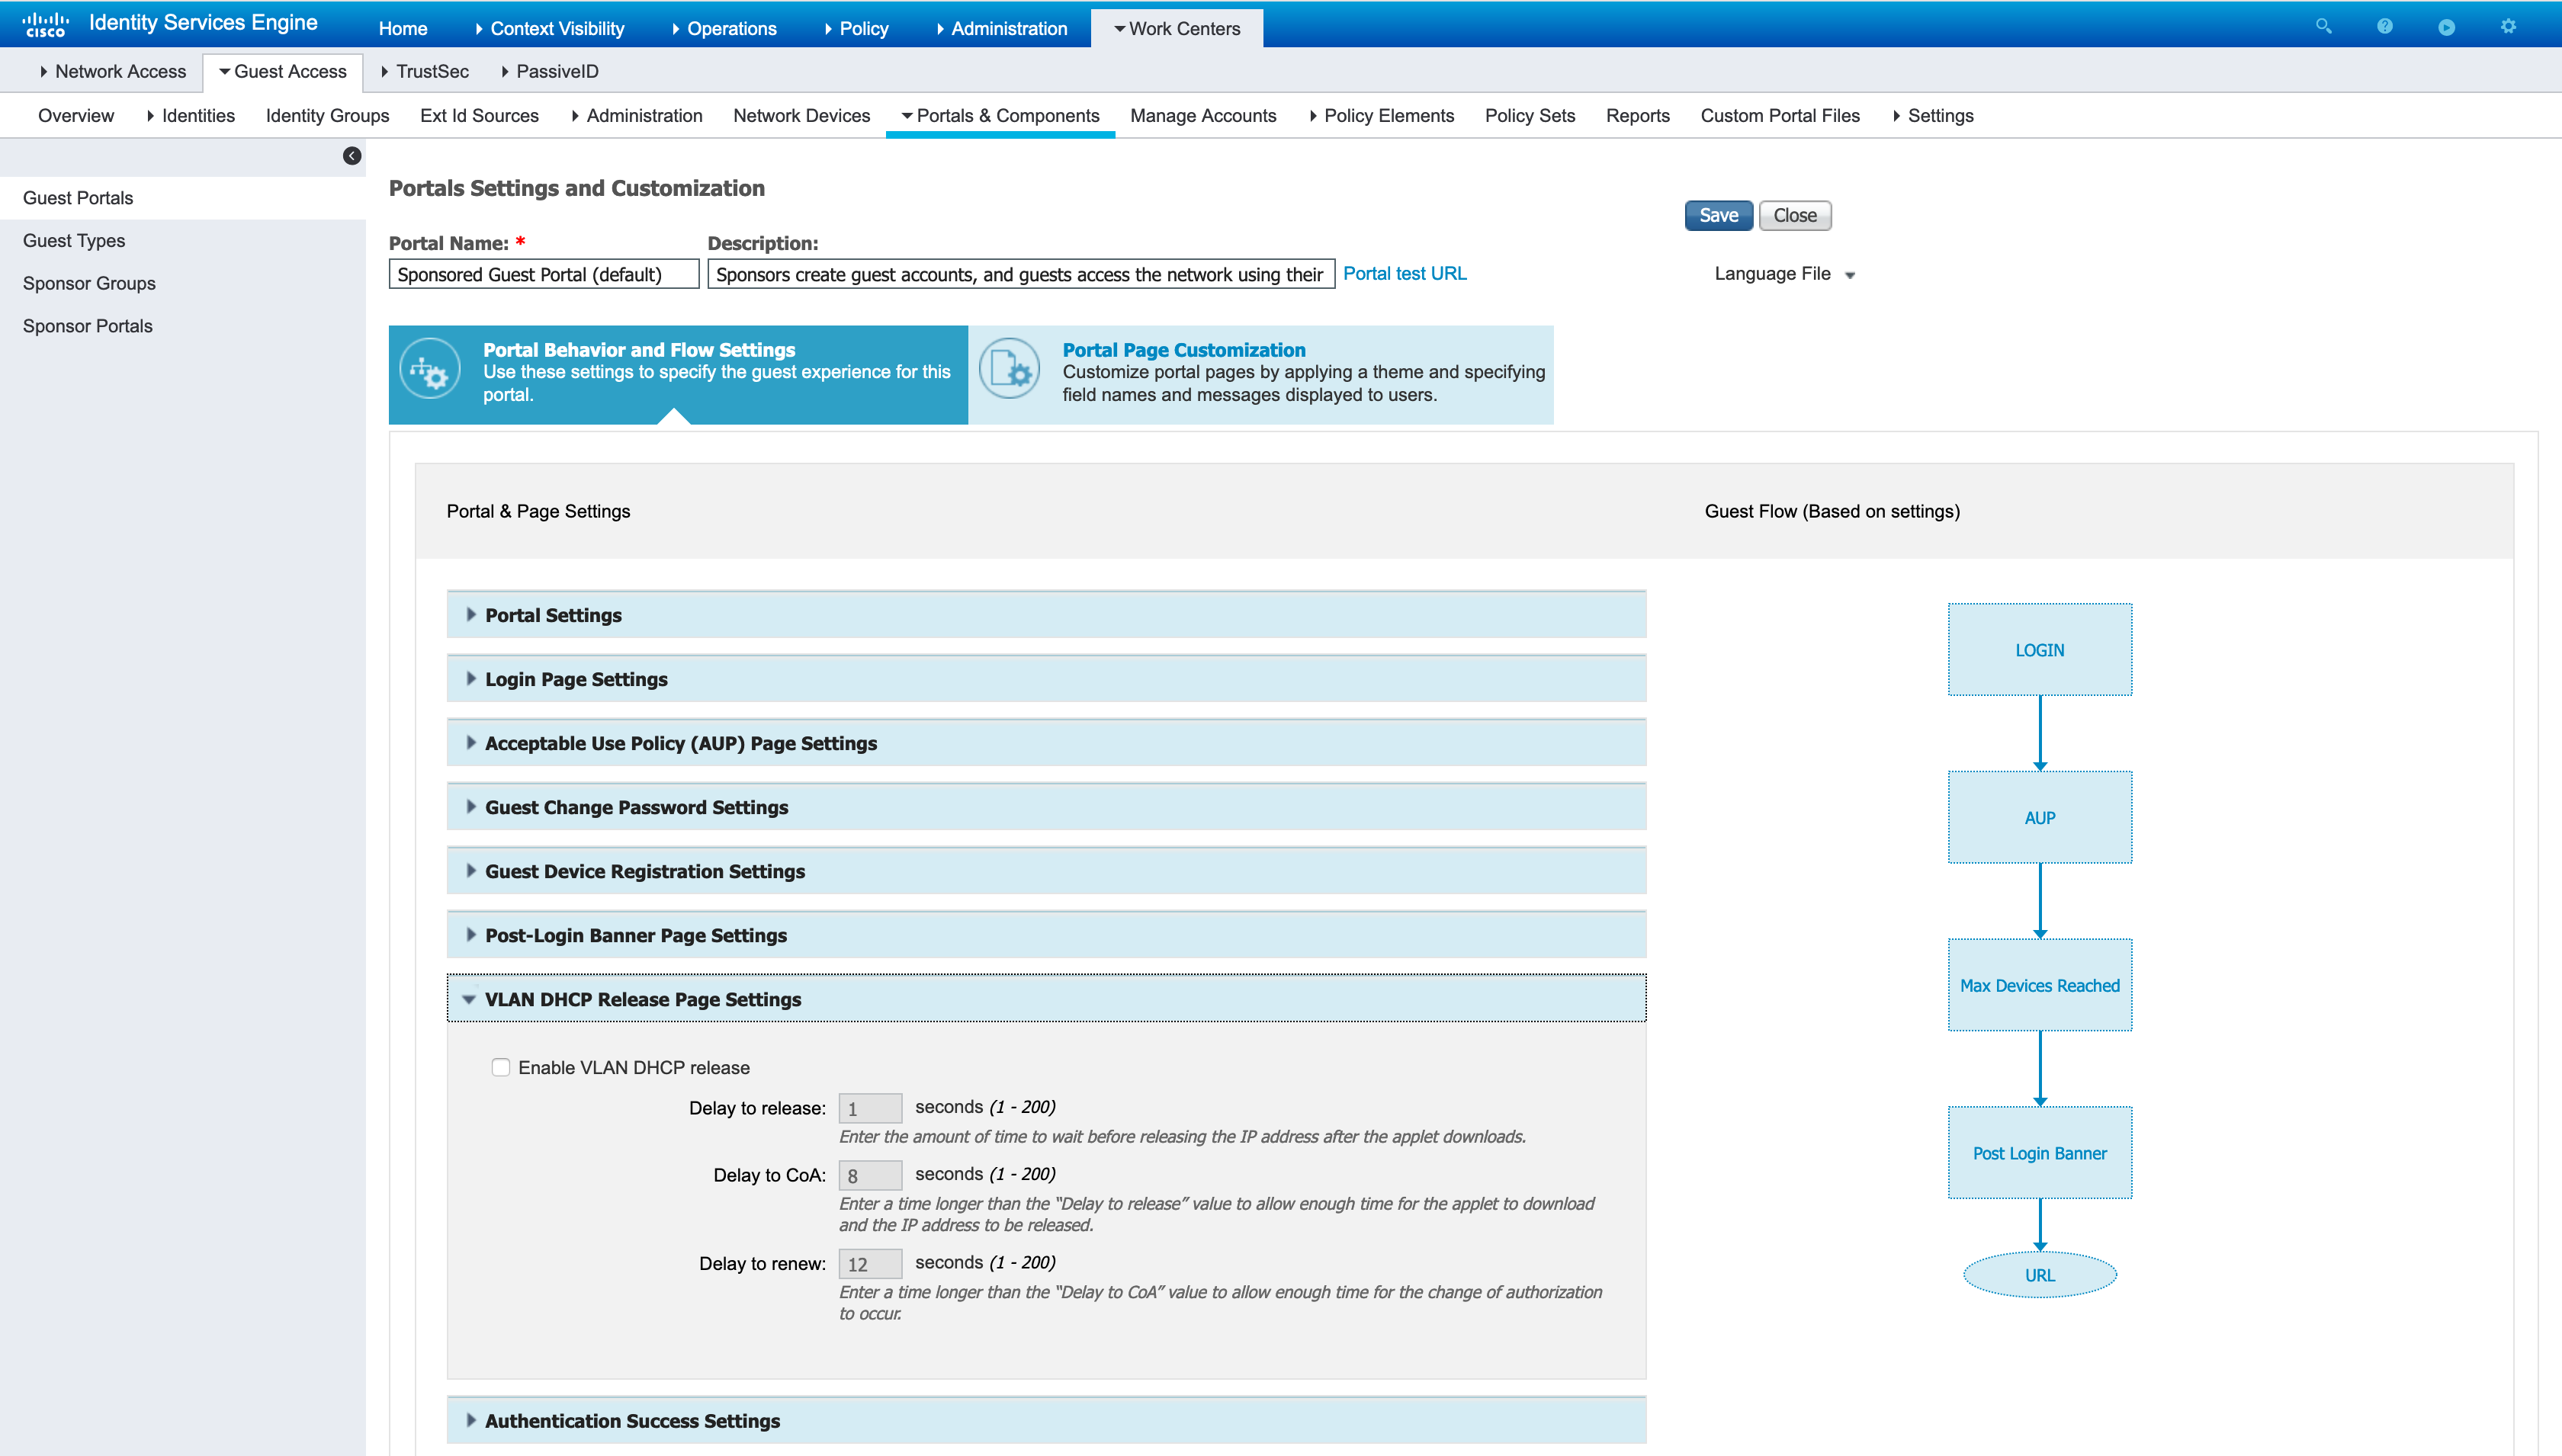
Task: Go to Reports tab
Action: click(1638, 115)
